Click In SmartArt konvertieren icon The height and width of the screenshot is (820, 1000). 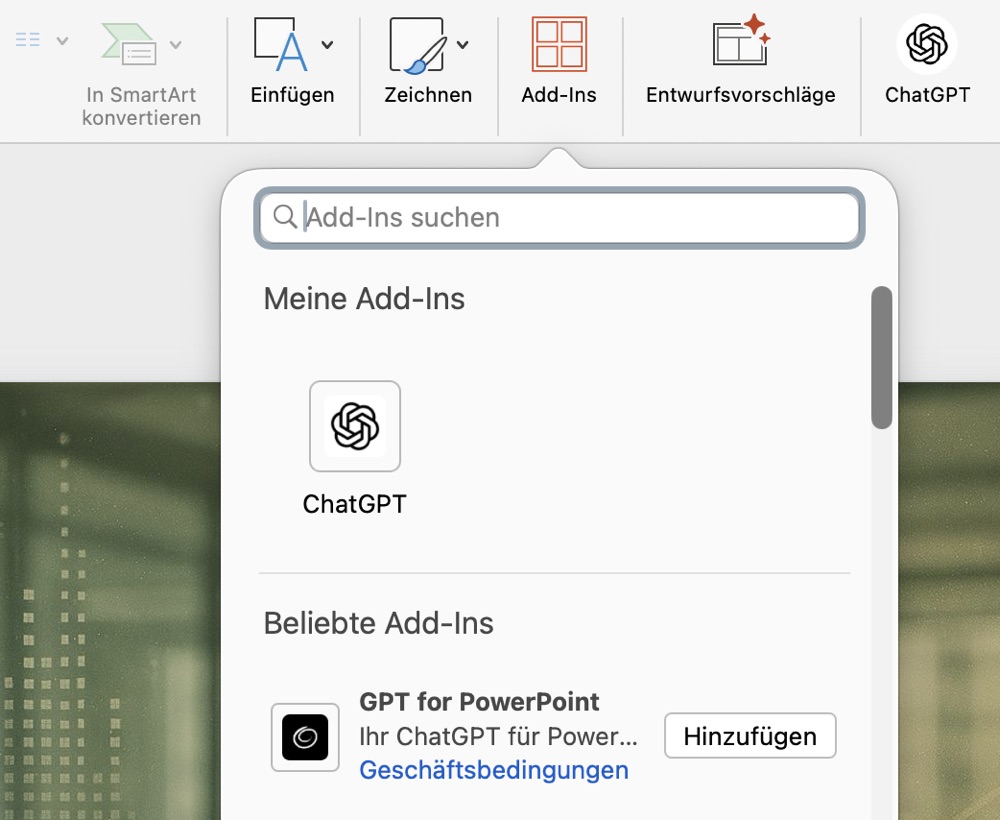tap(129, 44)
